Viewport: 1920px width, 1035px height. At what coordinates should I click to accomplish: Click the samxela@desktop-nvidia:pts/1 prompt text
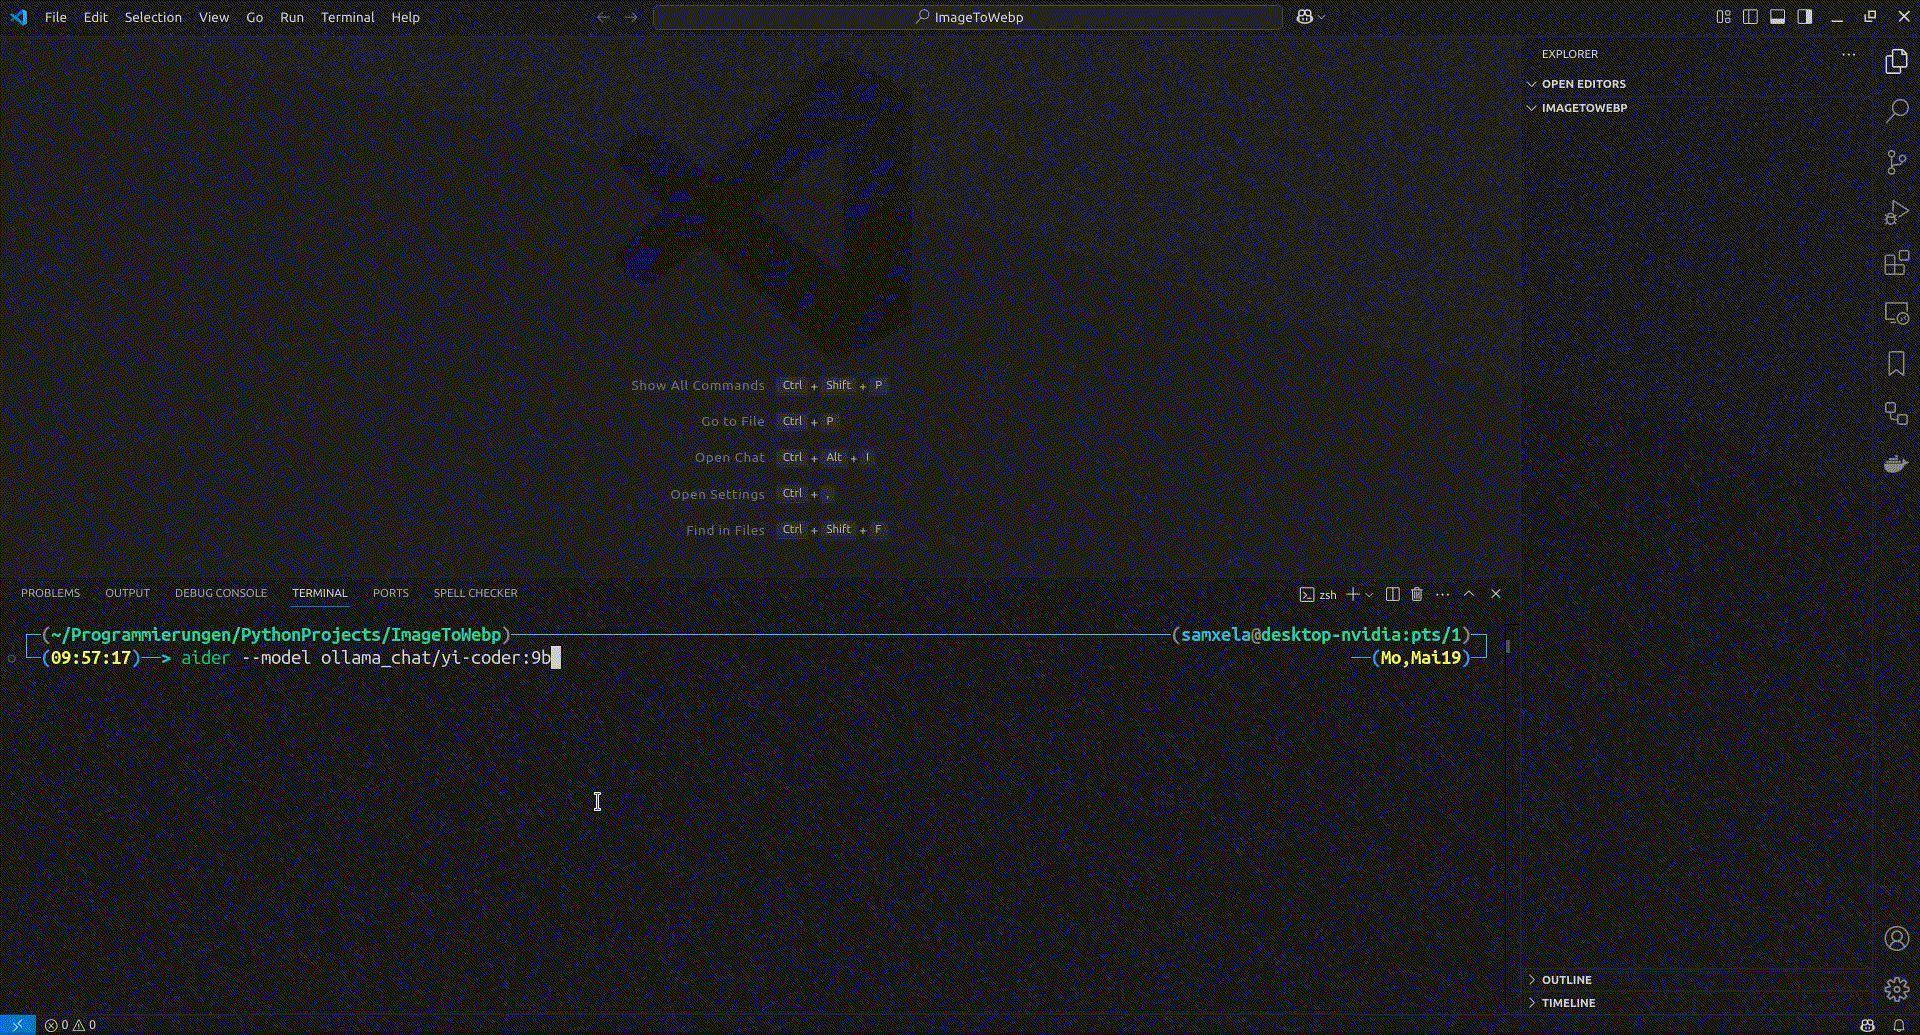pyautogui.click(x=1321, y=635)
